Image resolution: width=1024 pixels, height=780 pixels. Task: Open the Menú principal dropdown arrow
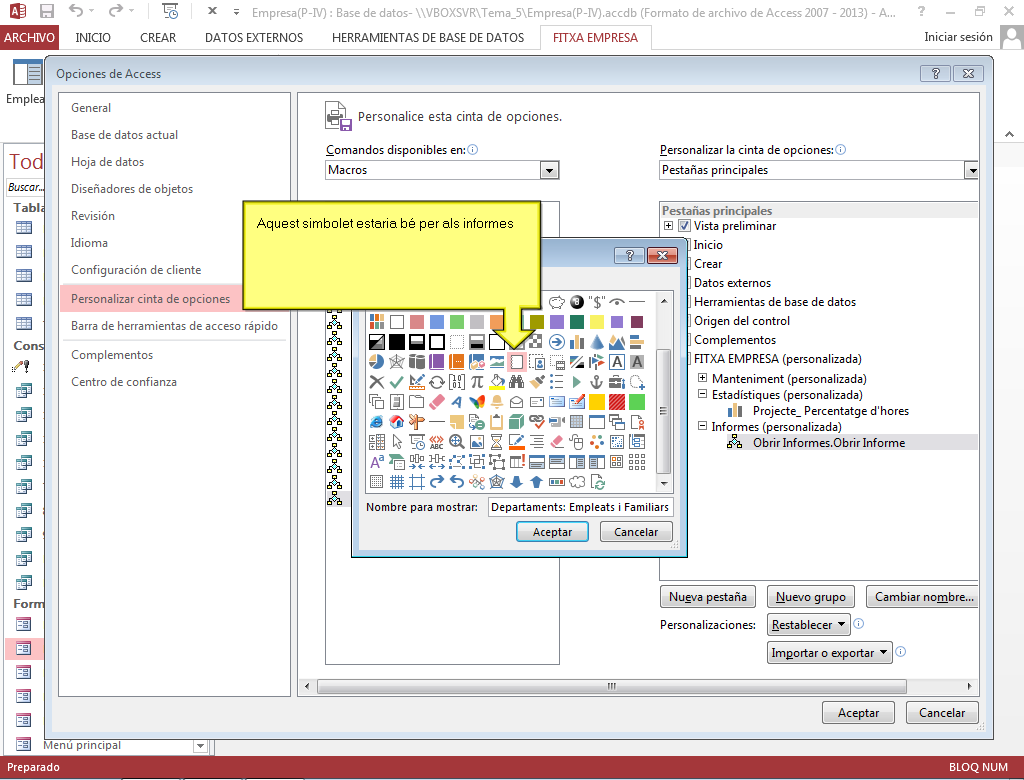[x=200, y=745]
